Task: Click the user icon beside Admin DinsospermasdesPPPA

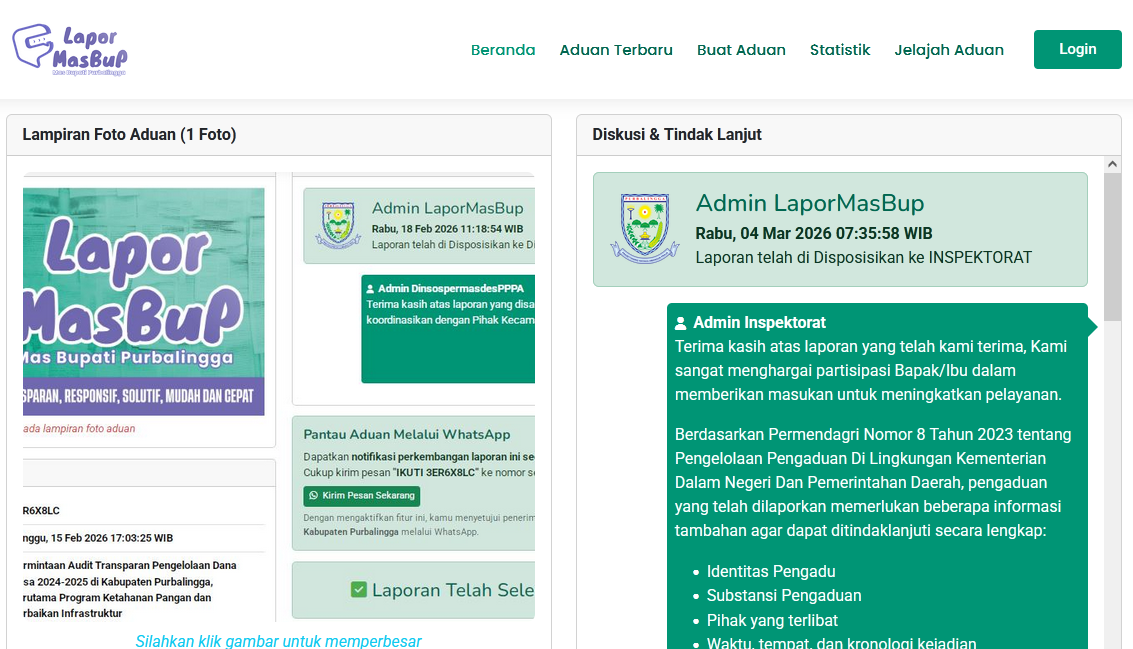Action: click(371, 288)
